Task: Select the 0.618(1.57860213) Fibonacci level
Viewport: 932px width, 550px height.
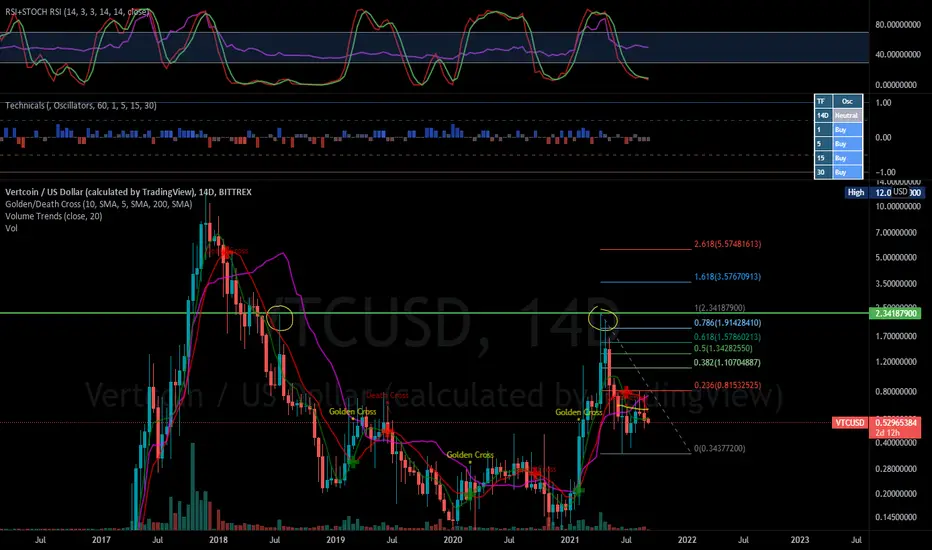Action: pyautogui.click(x=728, y=337)
